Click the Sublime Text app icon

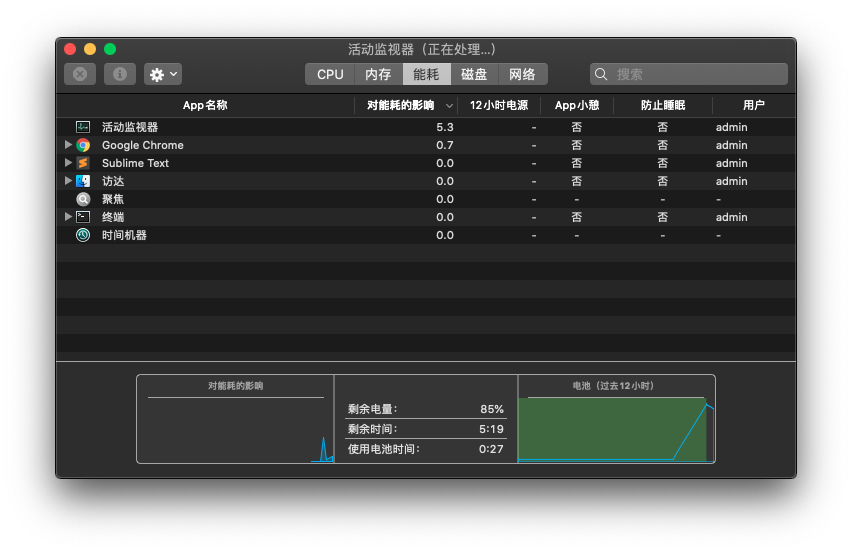tap(83, 163)
